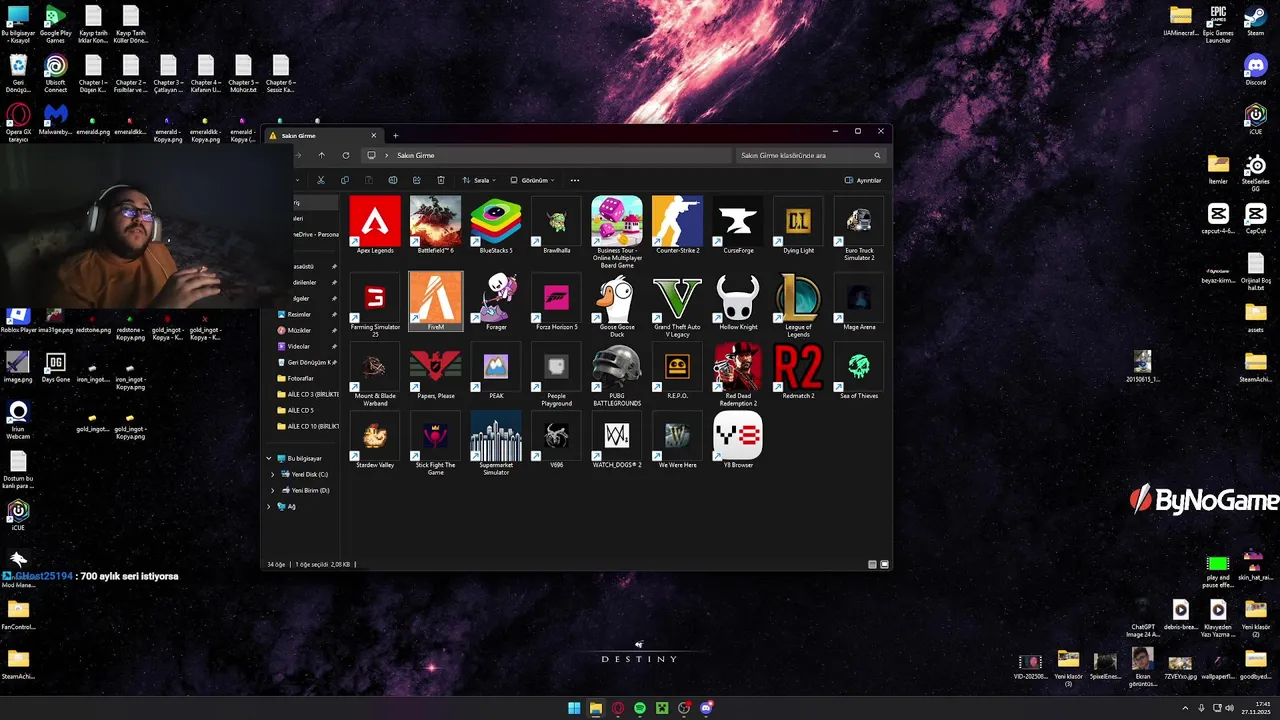Select the Battlefield 6 shortcut
The width and height of the screenshot is (1280, 720).
pyautogui.click(x=435, y=226)
